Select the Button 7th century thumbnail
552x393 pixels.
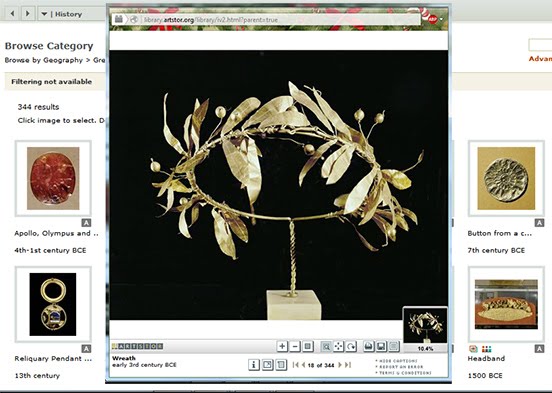(506, 178)
